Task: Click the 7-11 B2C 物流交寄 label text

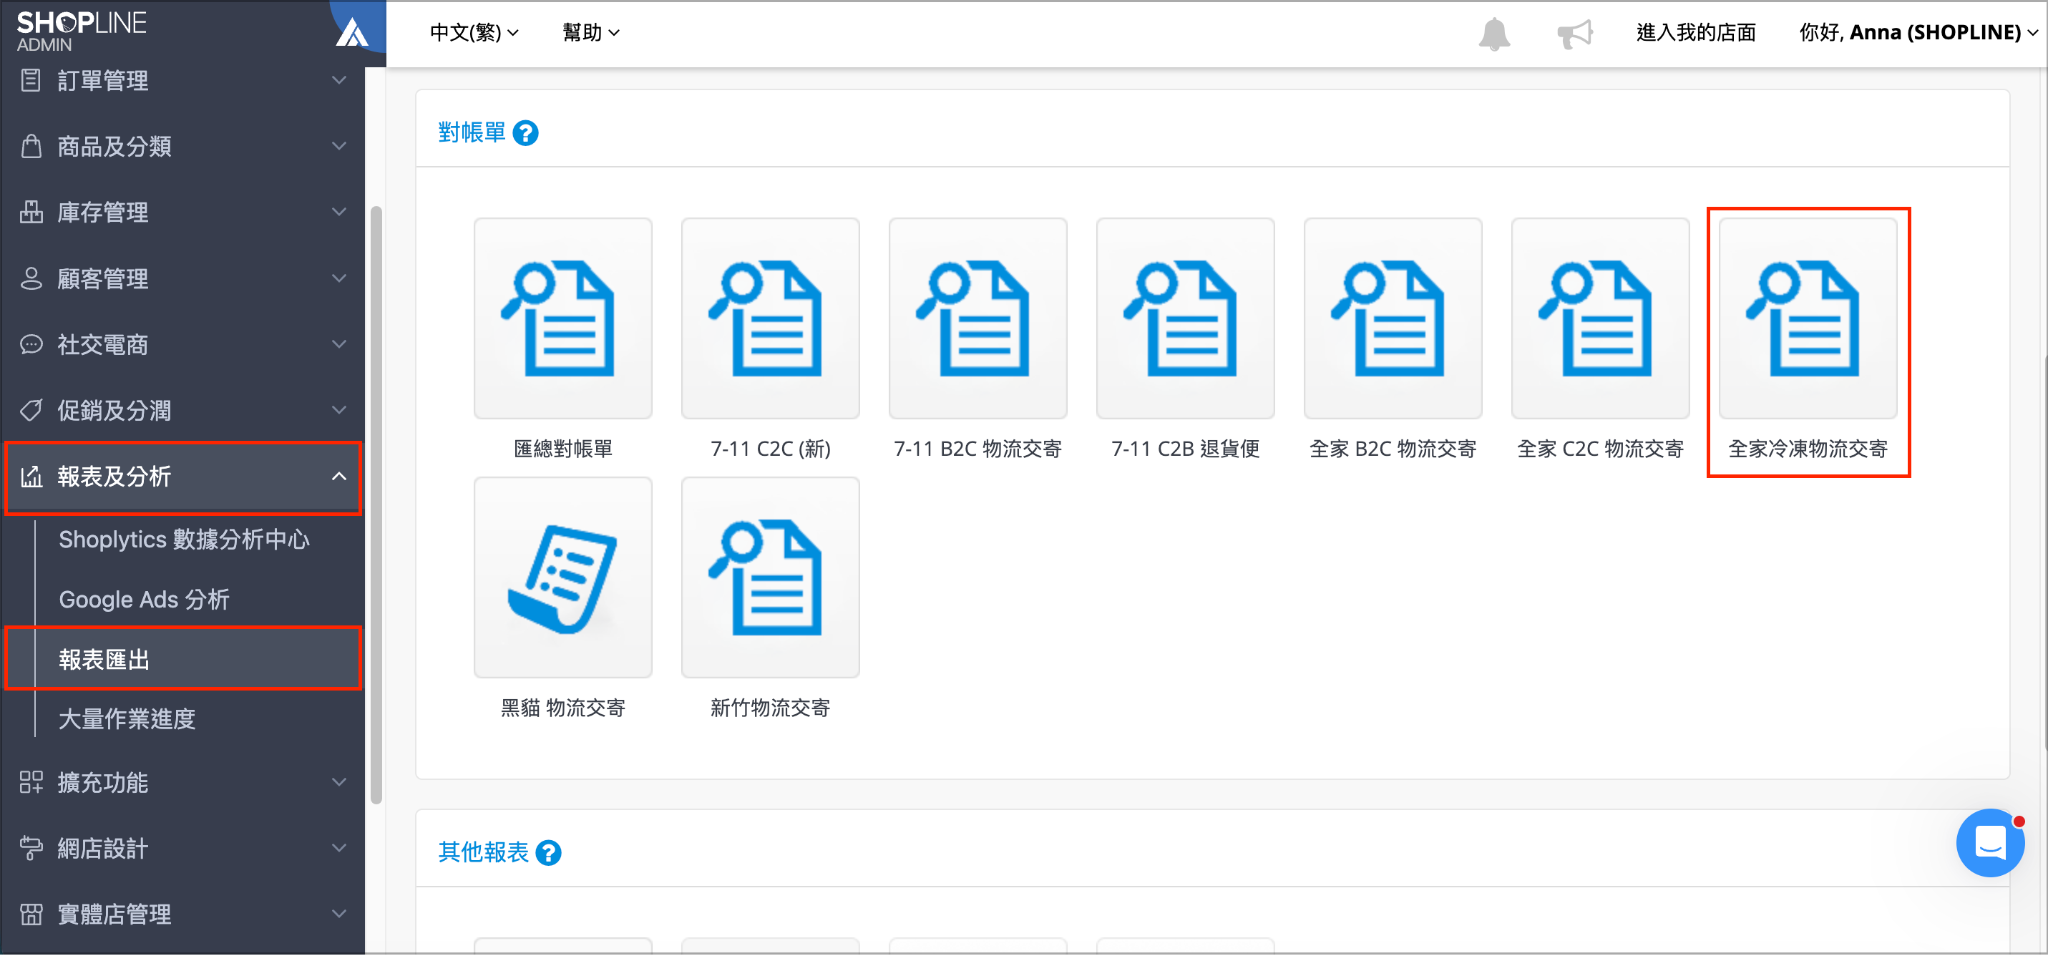Action: point(978,449)
